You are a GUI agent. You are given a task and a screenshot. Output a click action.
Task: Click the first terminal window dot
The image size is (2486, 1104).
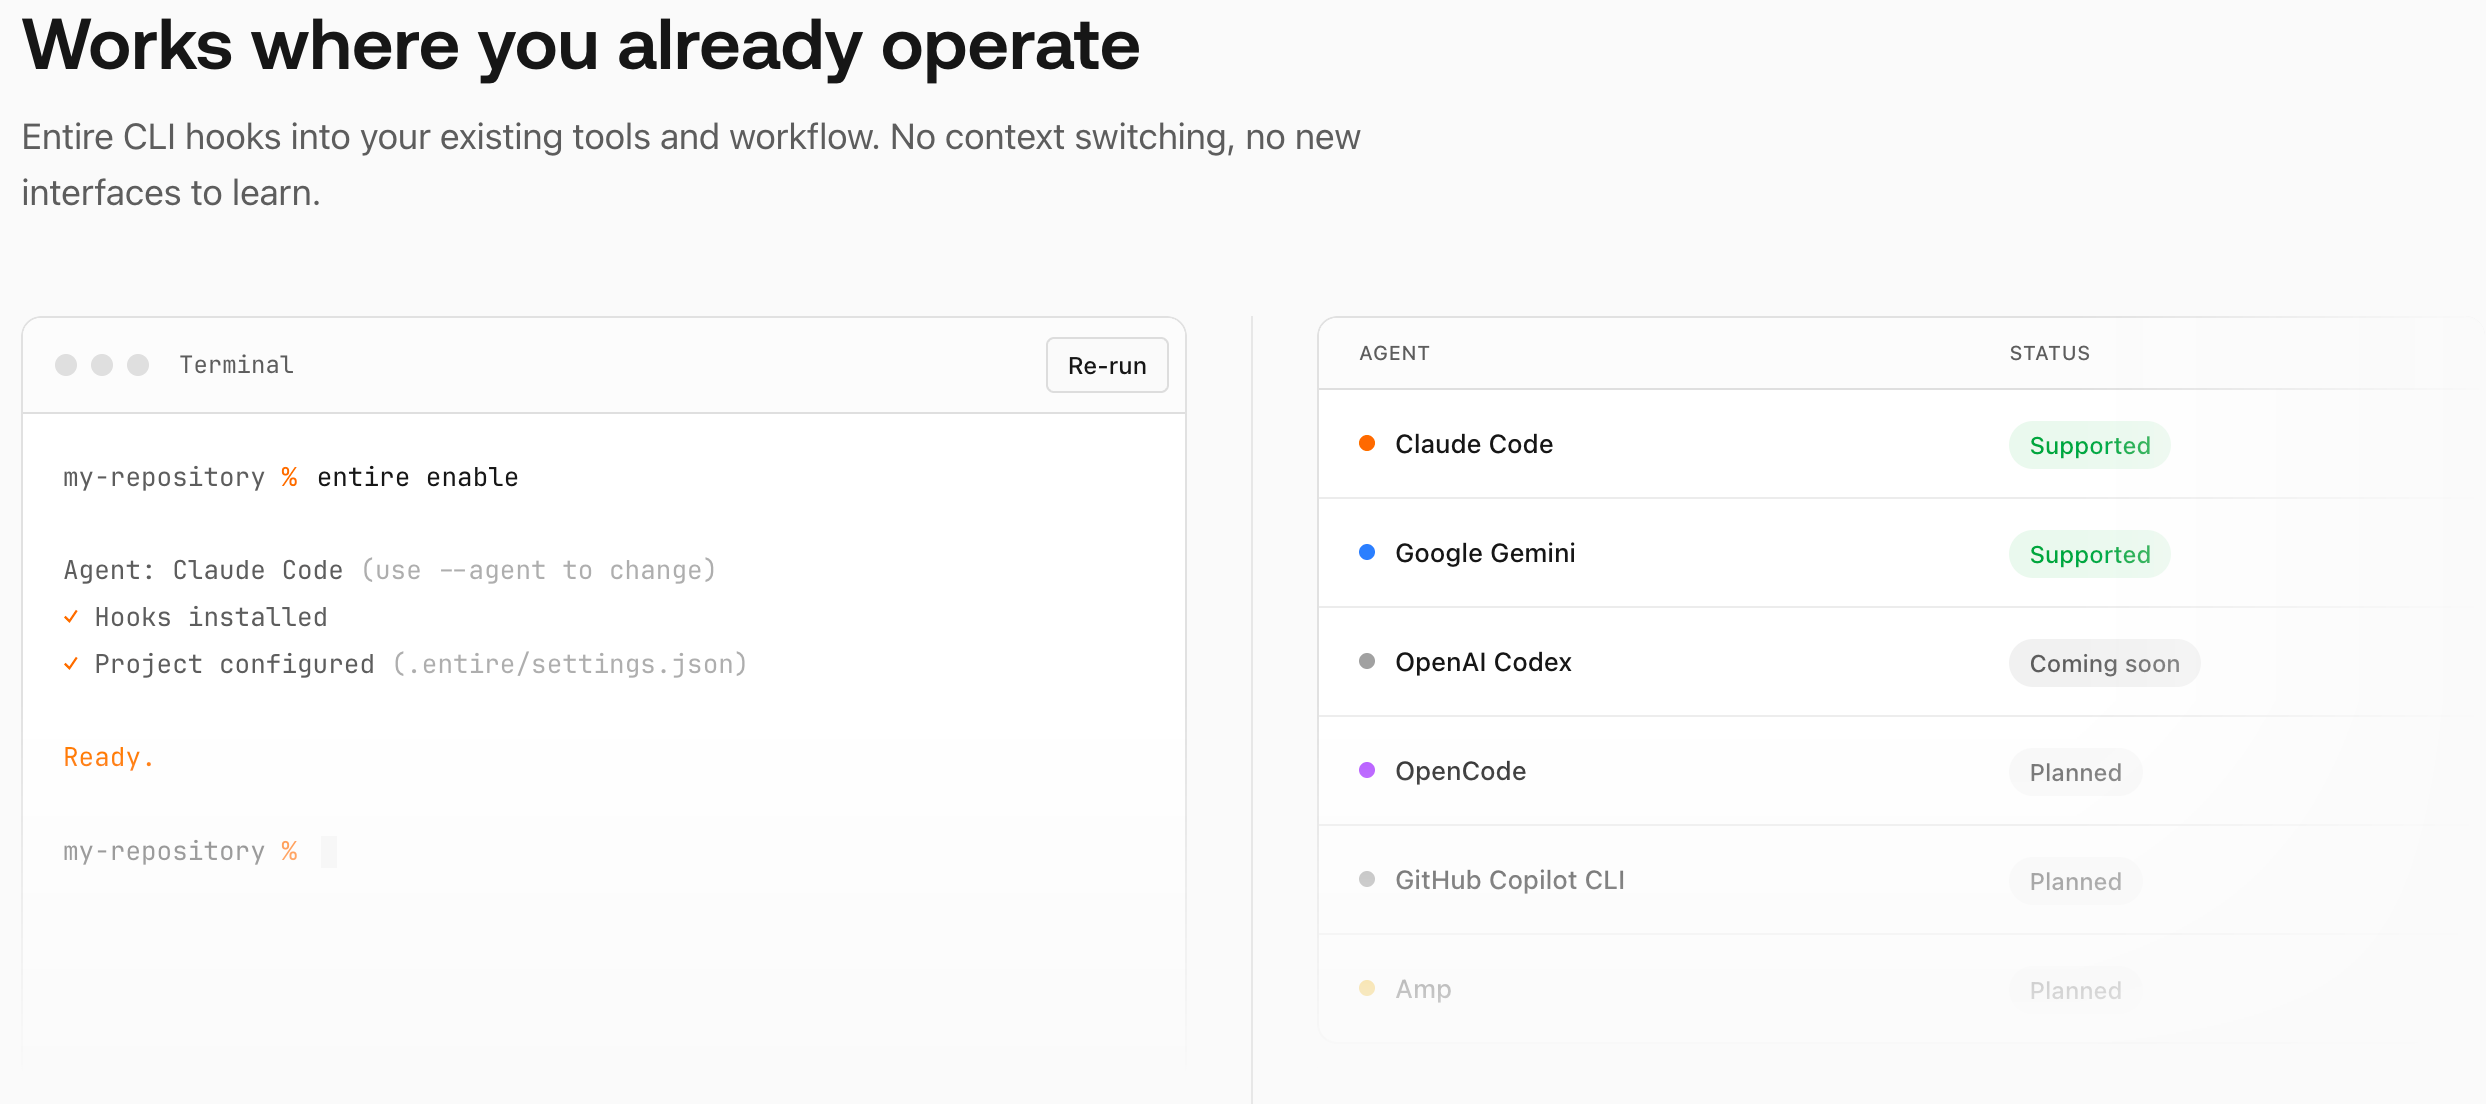coord(66,365)
